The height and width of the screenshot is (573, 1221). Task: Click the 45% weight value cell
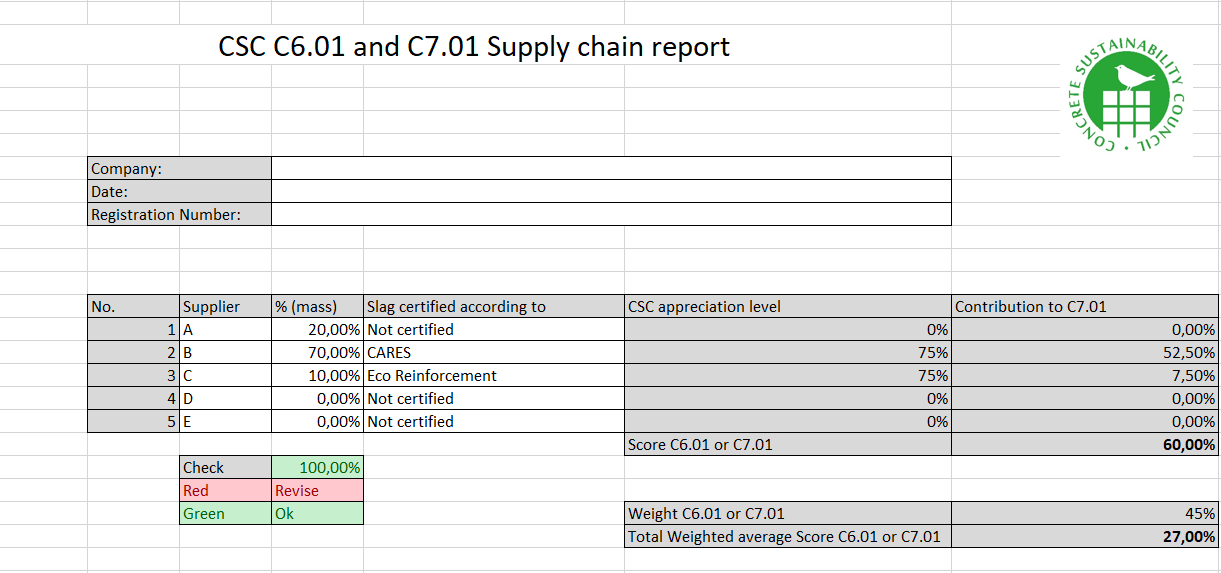(x=1084, y=514)
